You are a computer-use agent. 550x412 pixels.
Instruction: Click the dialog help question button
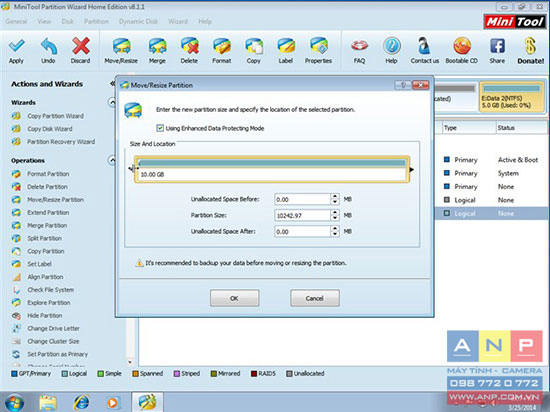[x=403, y=85]
